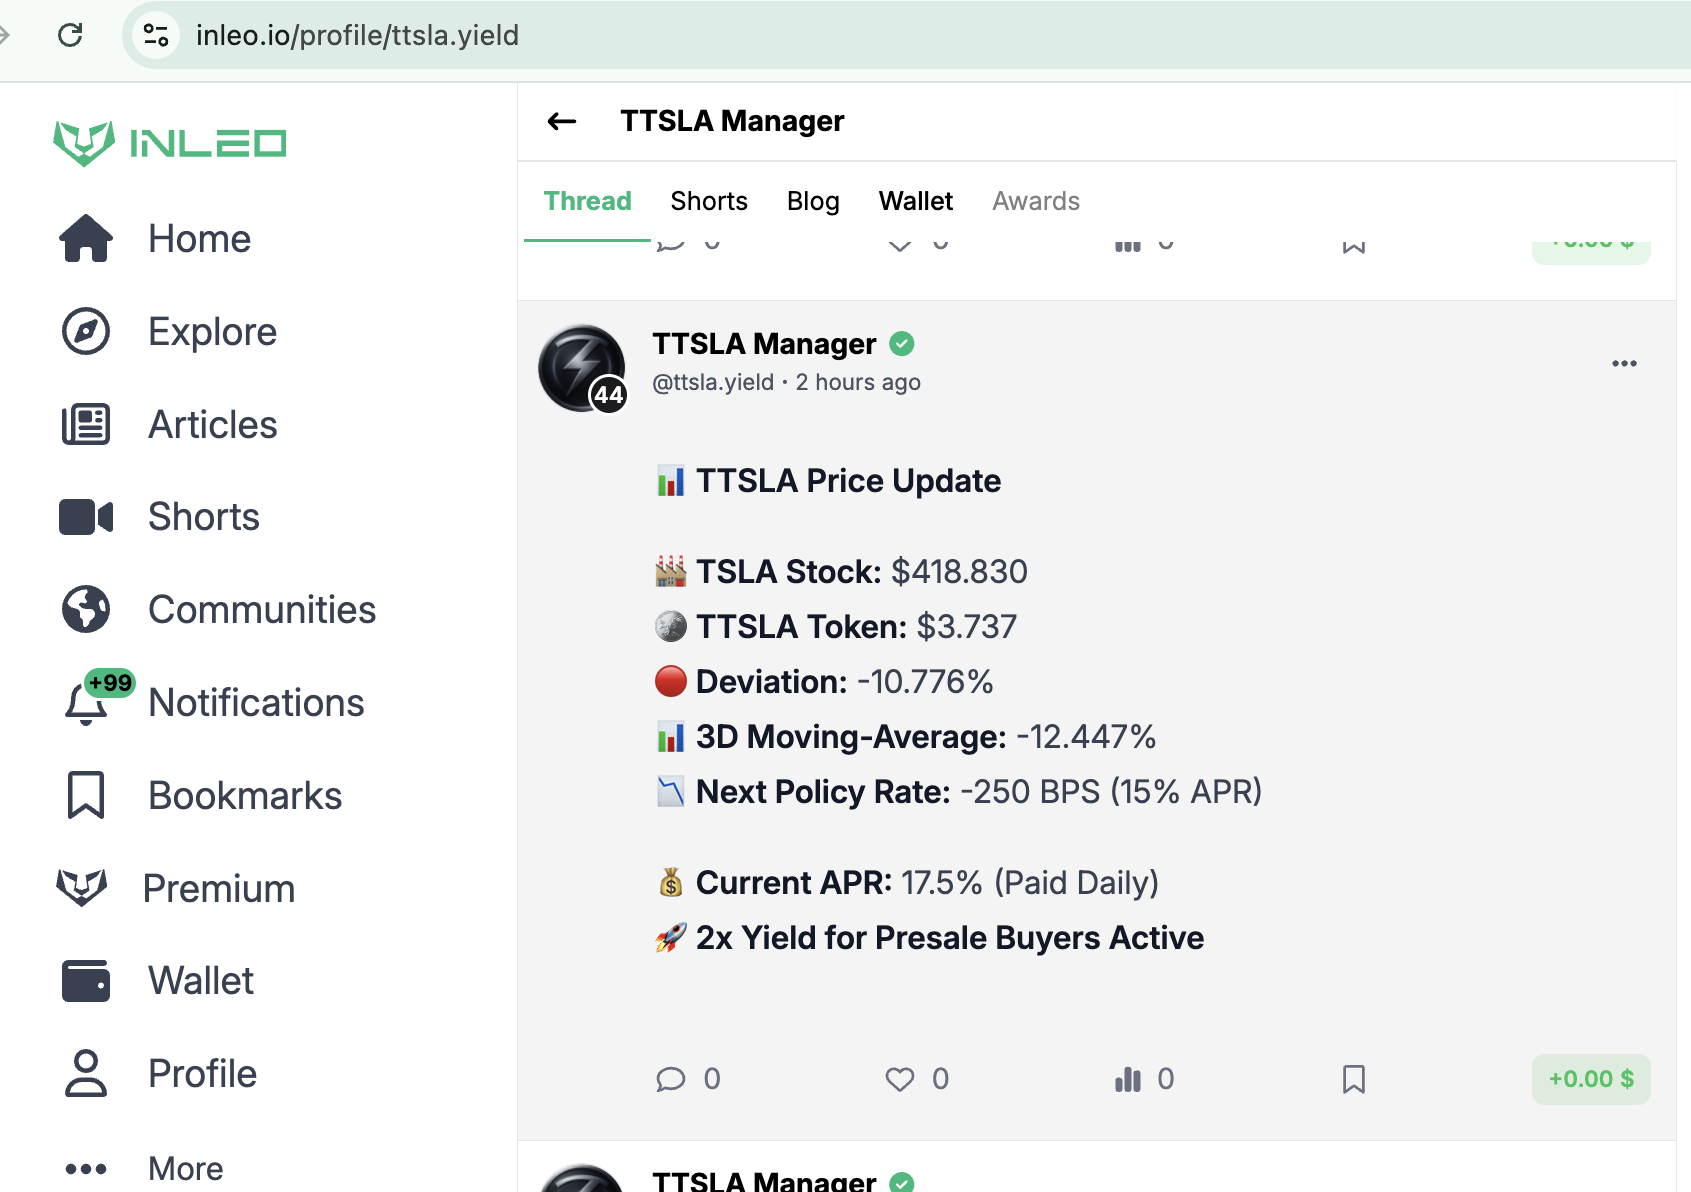
Task: Open the Explore compass icon
Action: click(x=86, y=332)
